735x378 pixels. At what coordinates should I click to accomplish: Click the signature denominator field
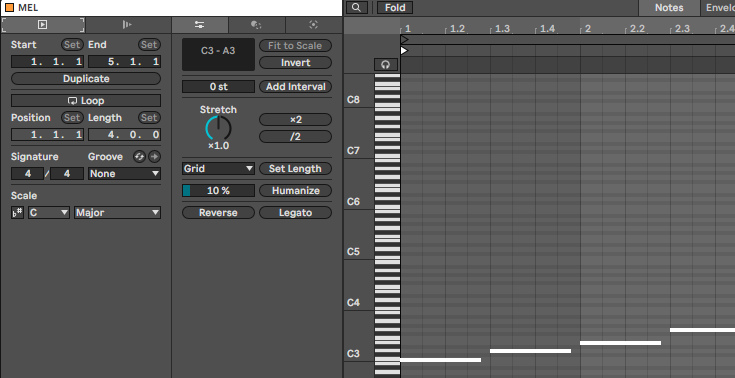click(67, 174)
